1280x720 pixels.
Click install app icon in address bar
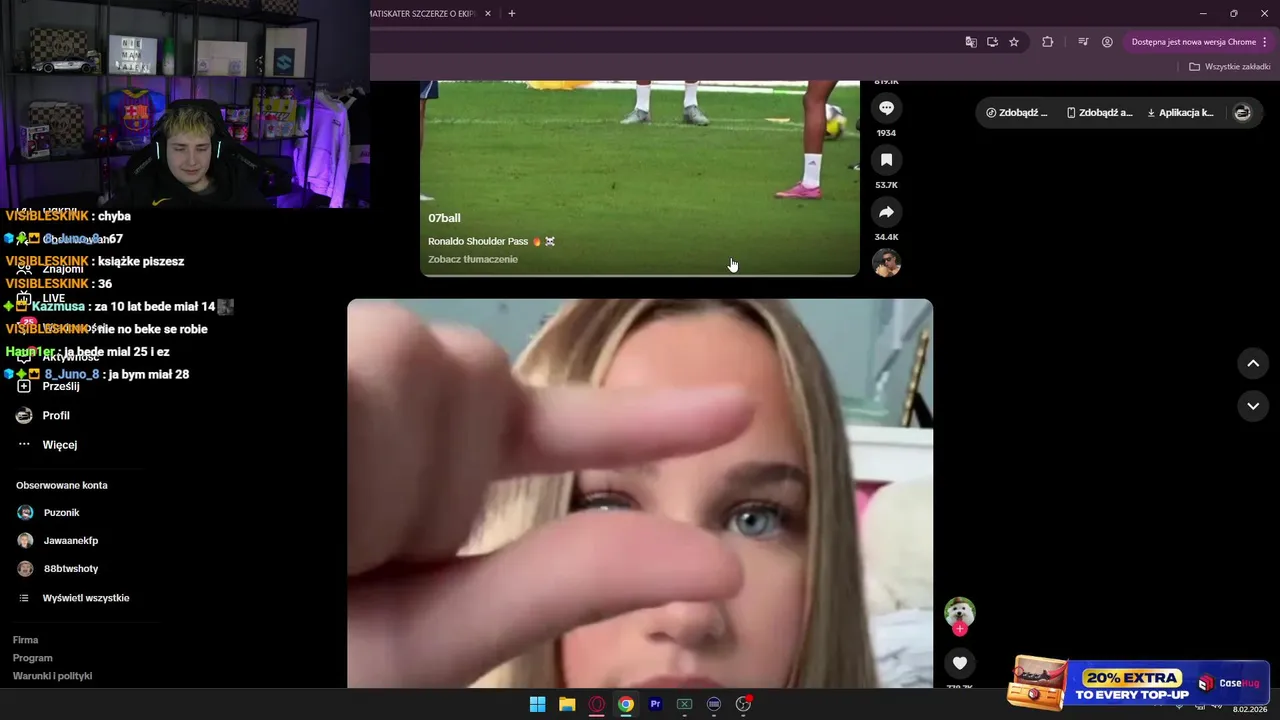pos(992,42)
